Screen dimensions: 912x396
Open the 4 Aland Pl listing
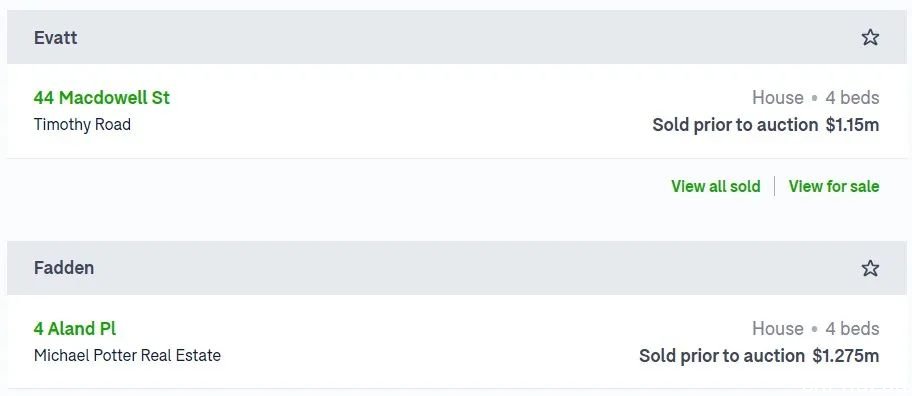[x=75, y=329]
